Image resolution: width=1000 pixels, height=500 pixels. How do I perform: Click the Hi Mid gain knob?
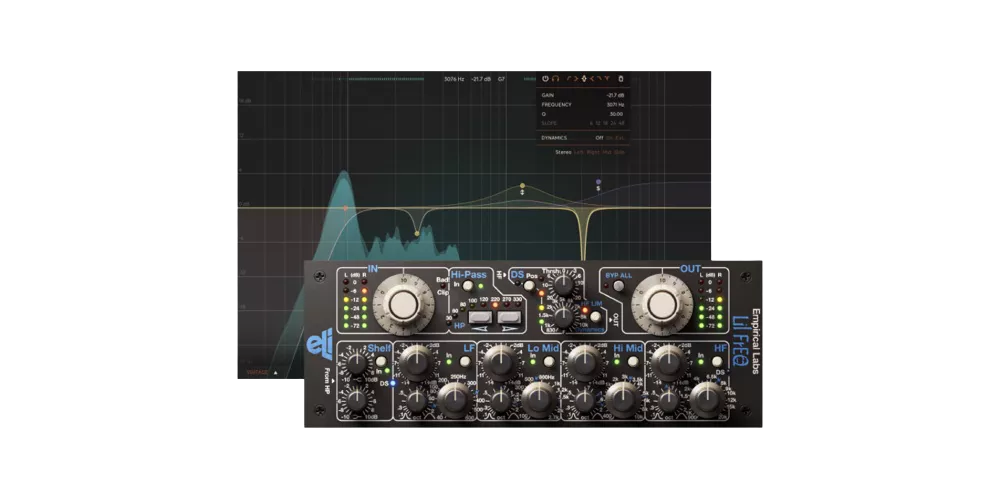(585, 363)
